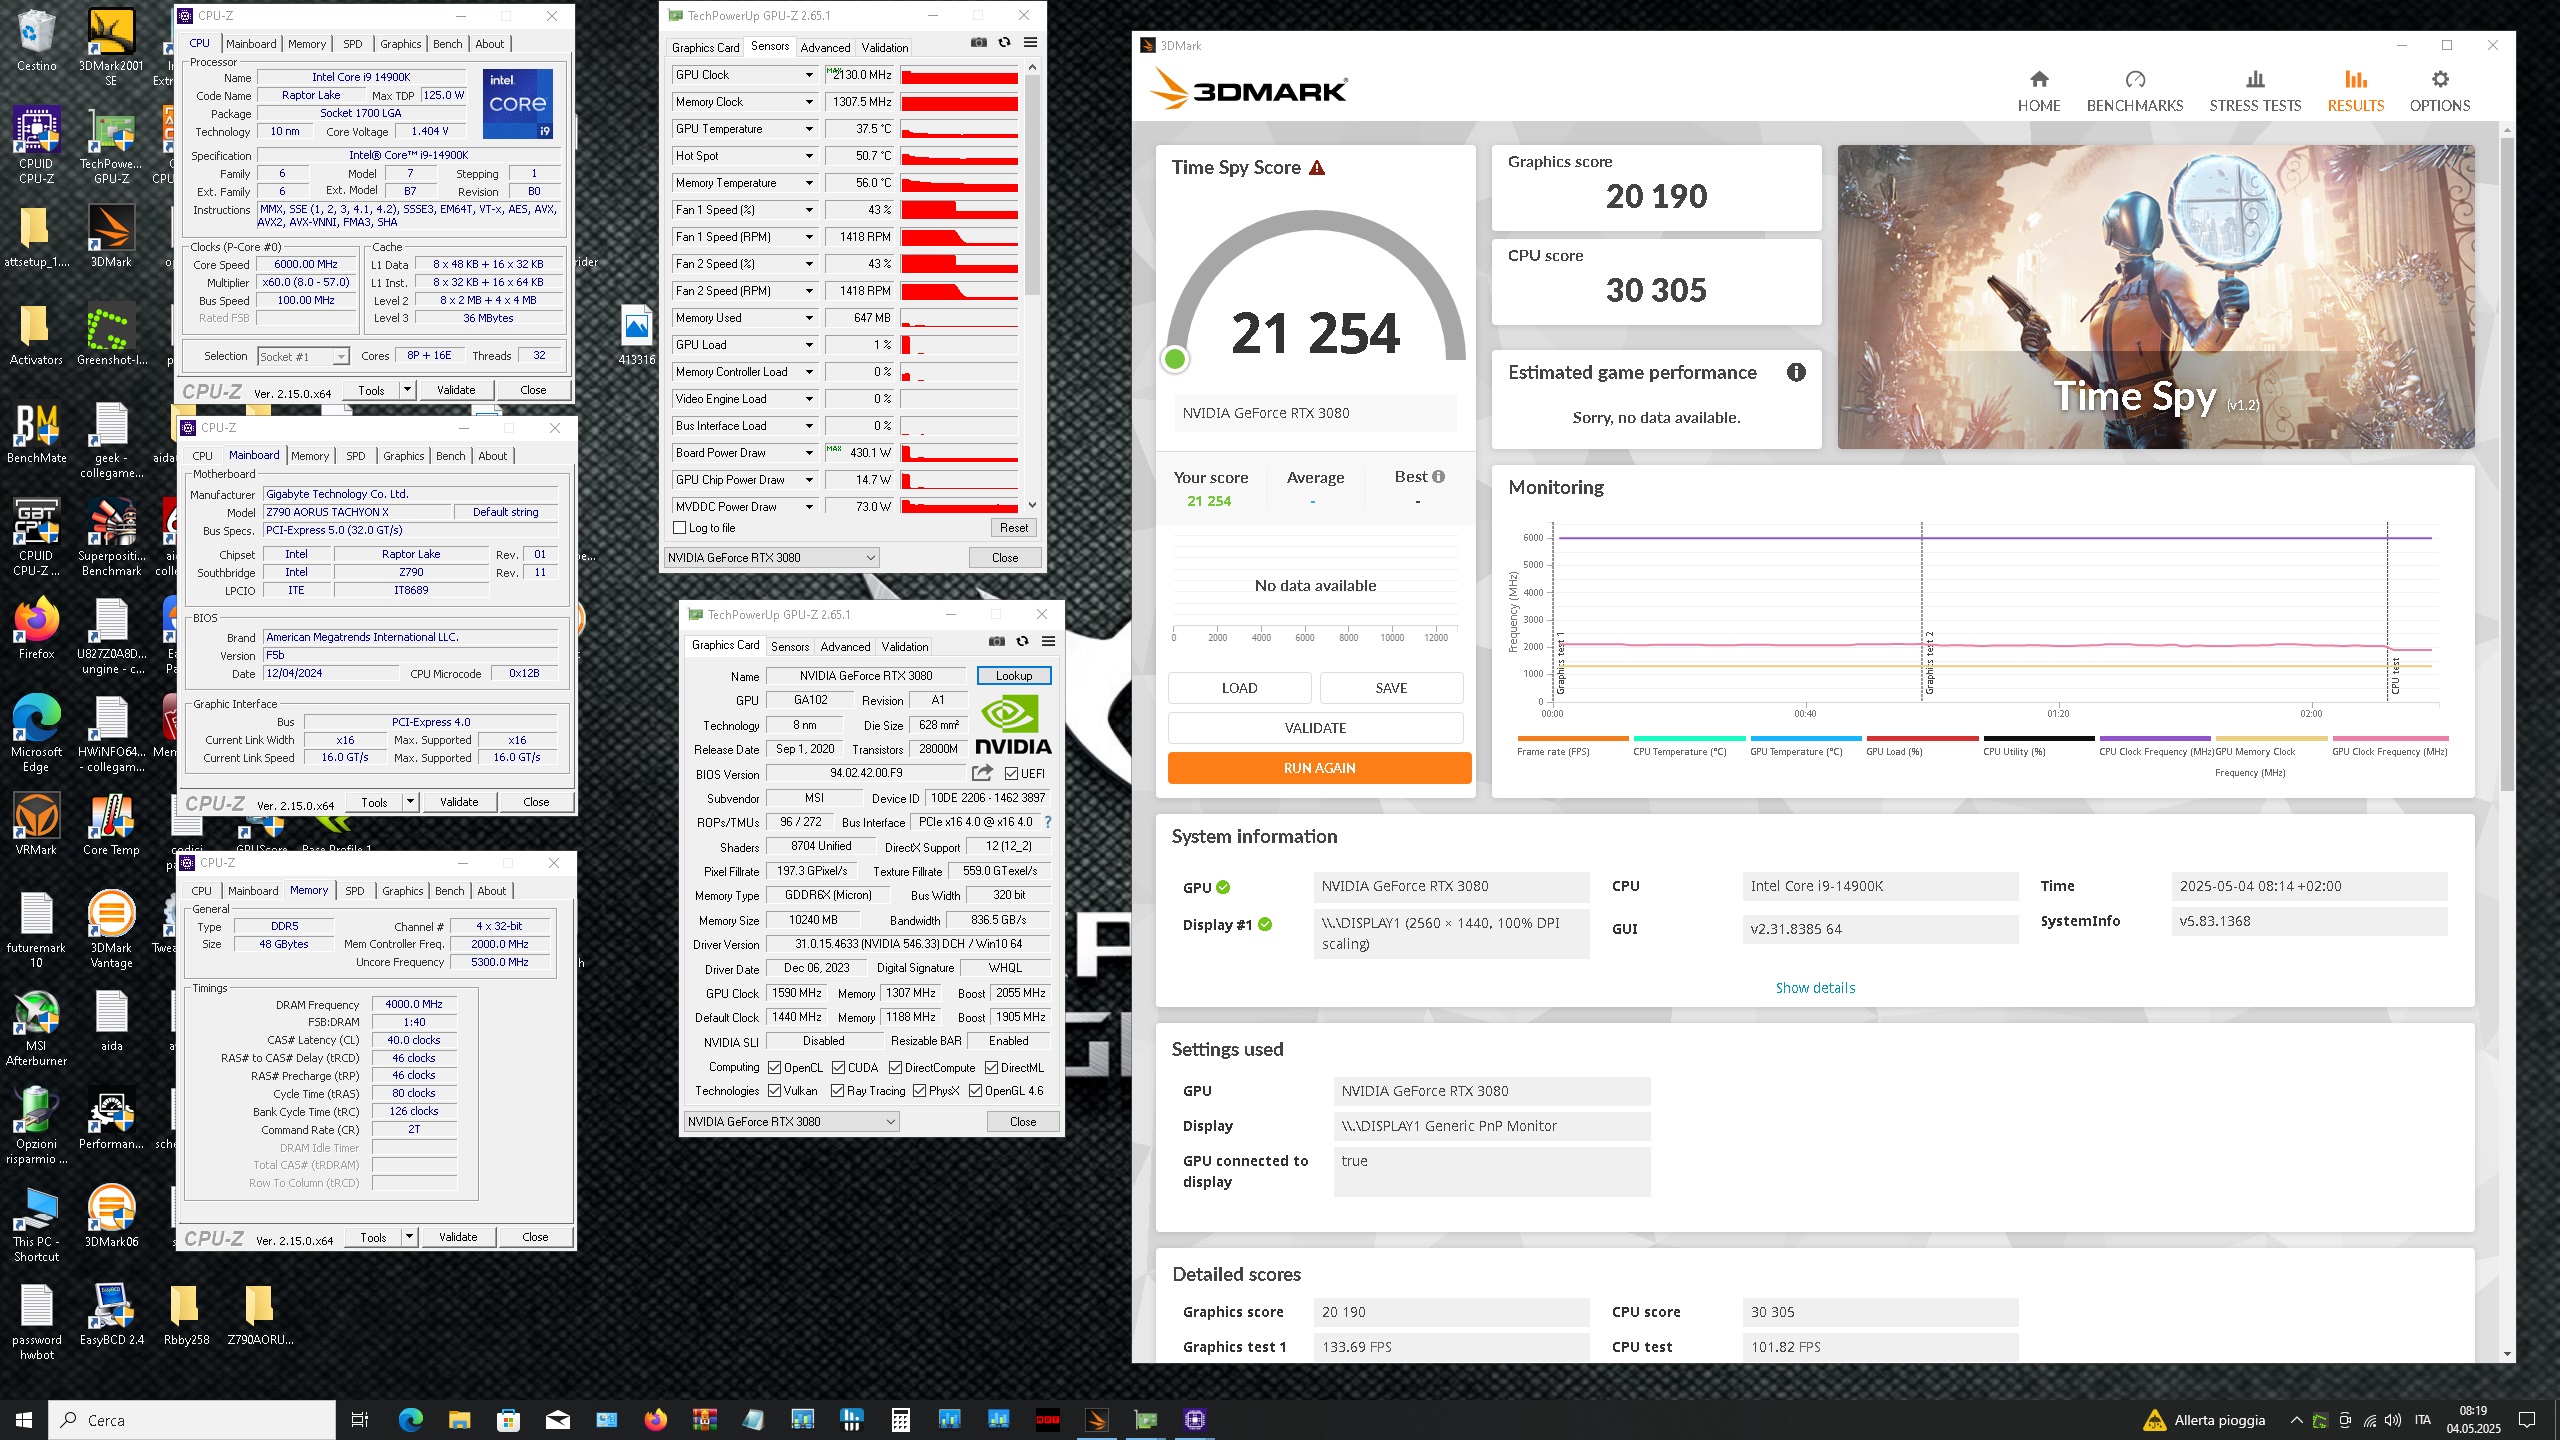
Task: Click GPU-Z Graphics Card camera icon
Action: pos(996,642)
